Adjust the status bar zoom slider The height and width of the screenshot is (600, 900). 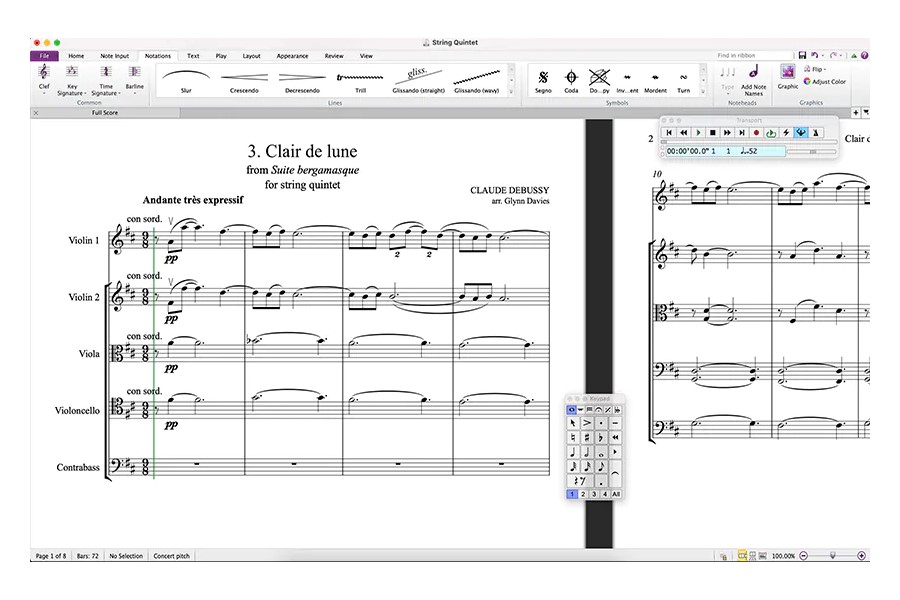(832, 556)
